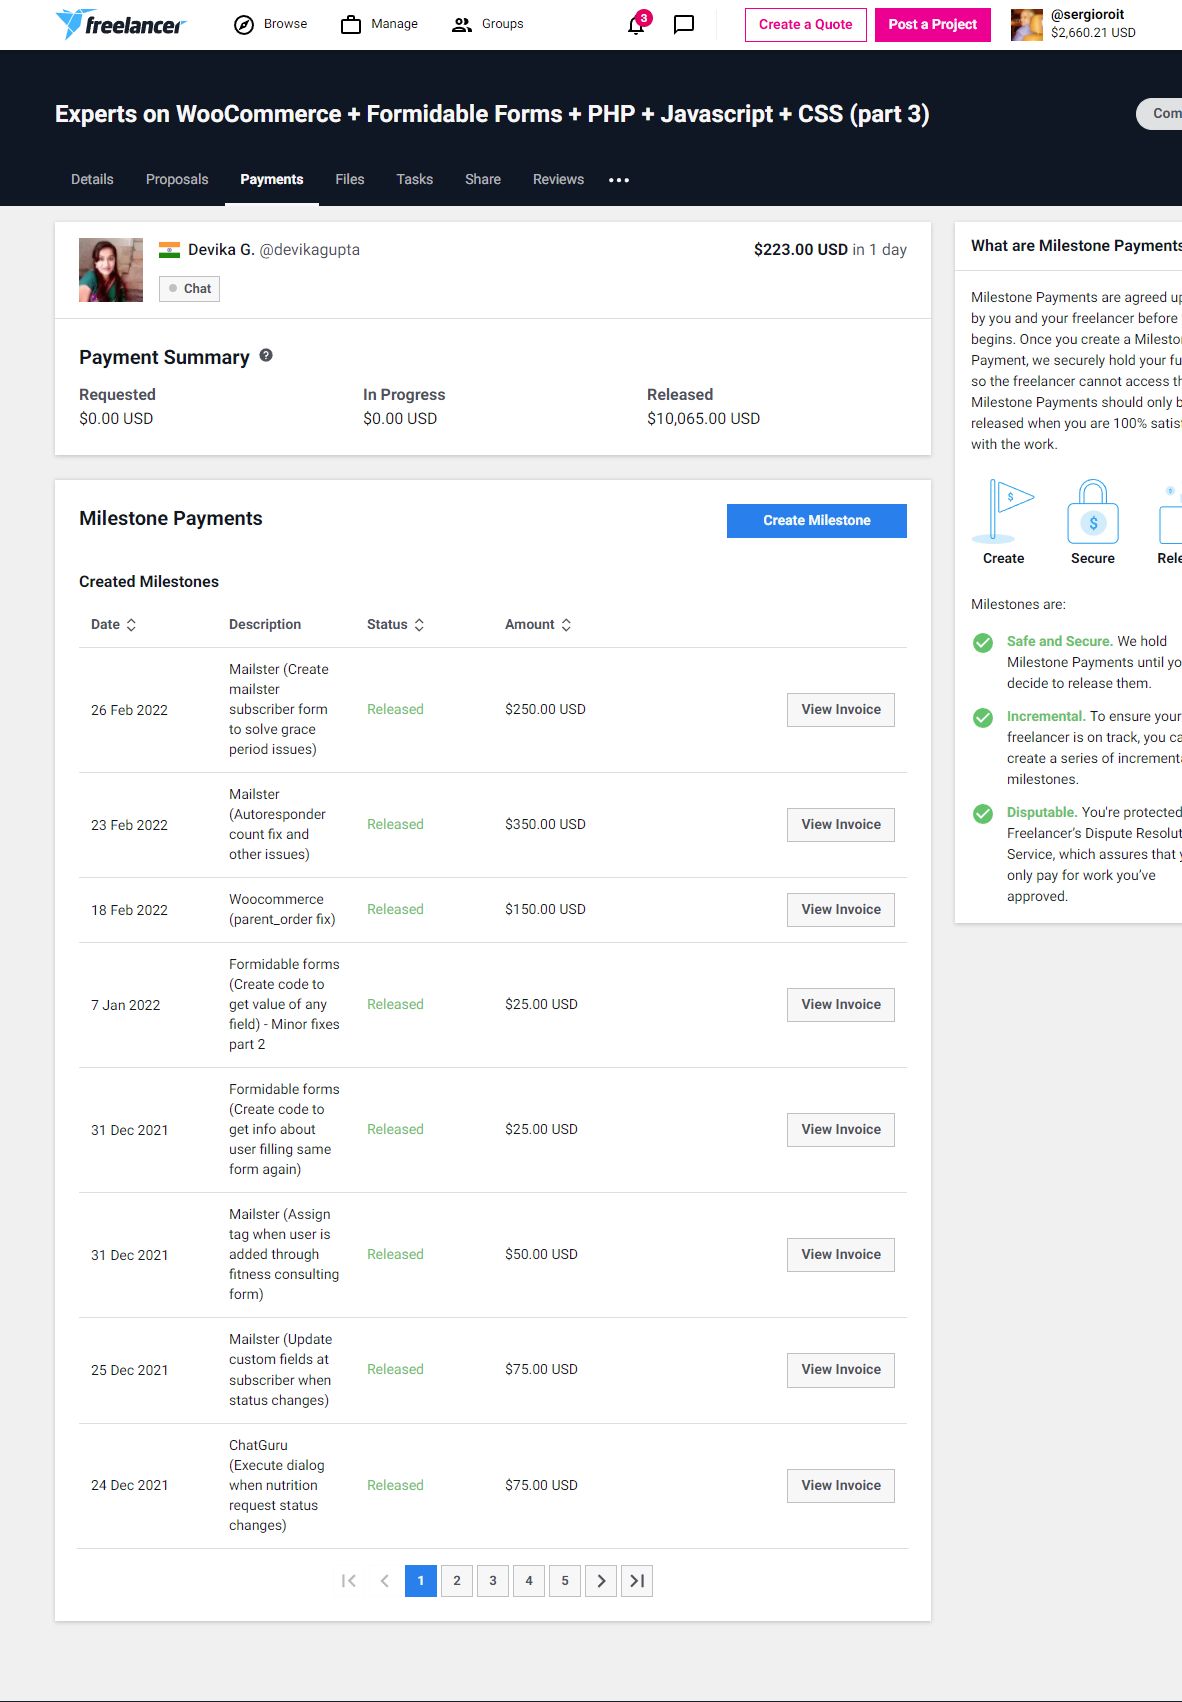Open the @devikagupta username link
This screenshot has width=1182, height=1702.
(310, 250)
